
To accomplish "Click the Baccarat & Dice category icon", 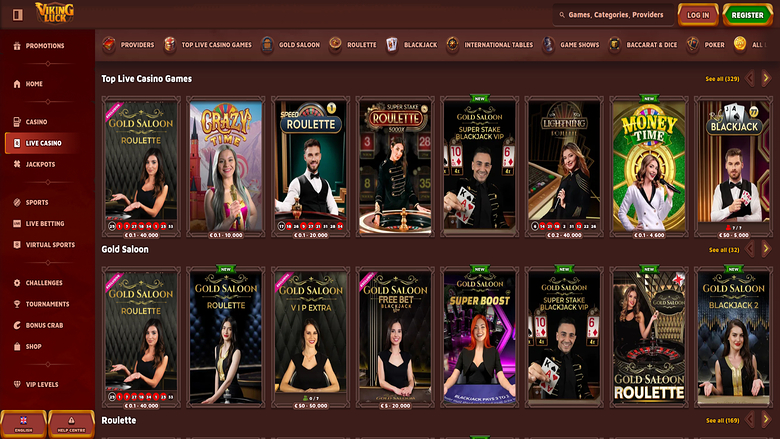I will coord(614,45).
